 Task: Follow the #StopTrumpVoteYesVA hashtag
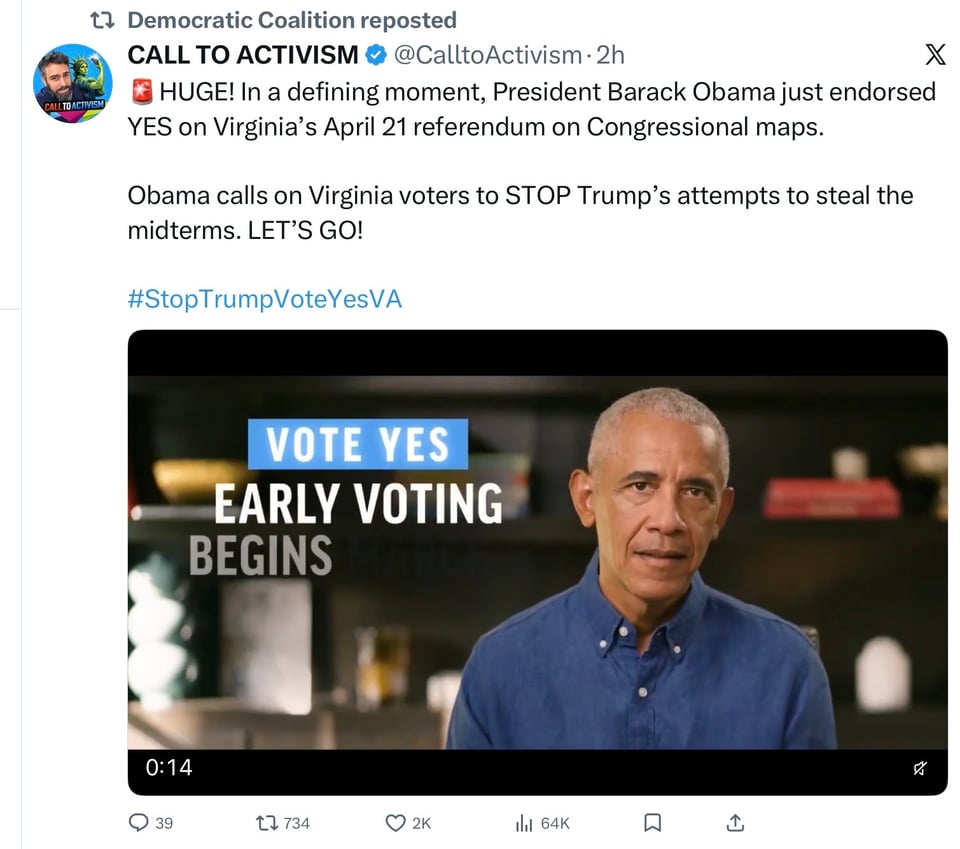pos(265,299)
